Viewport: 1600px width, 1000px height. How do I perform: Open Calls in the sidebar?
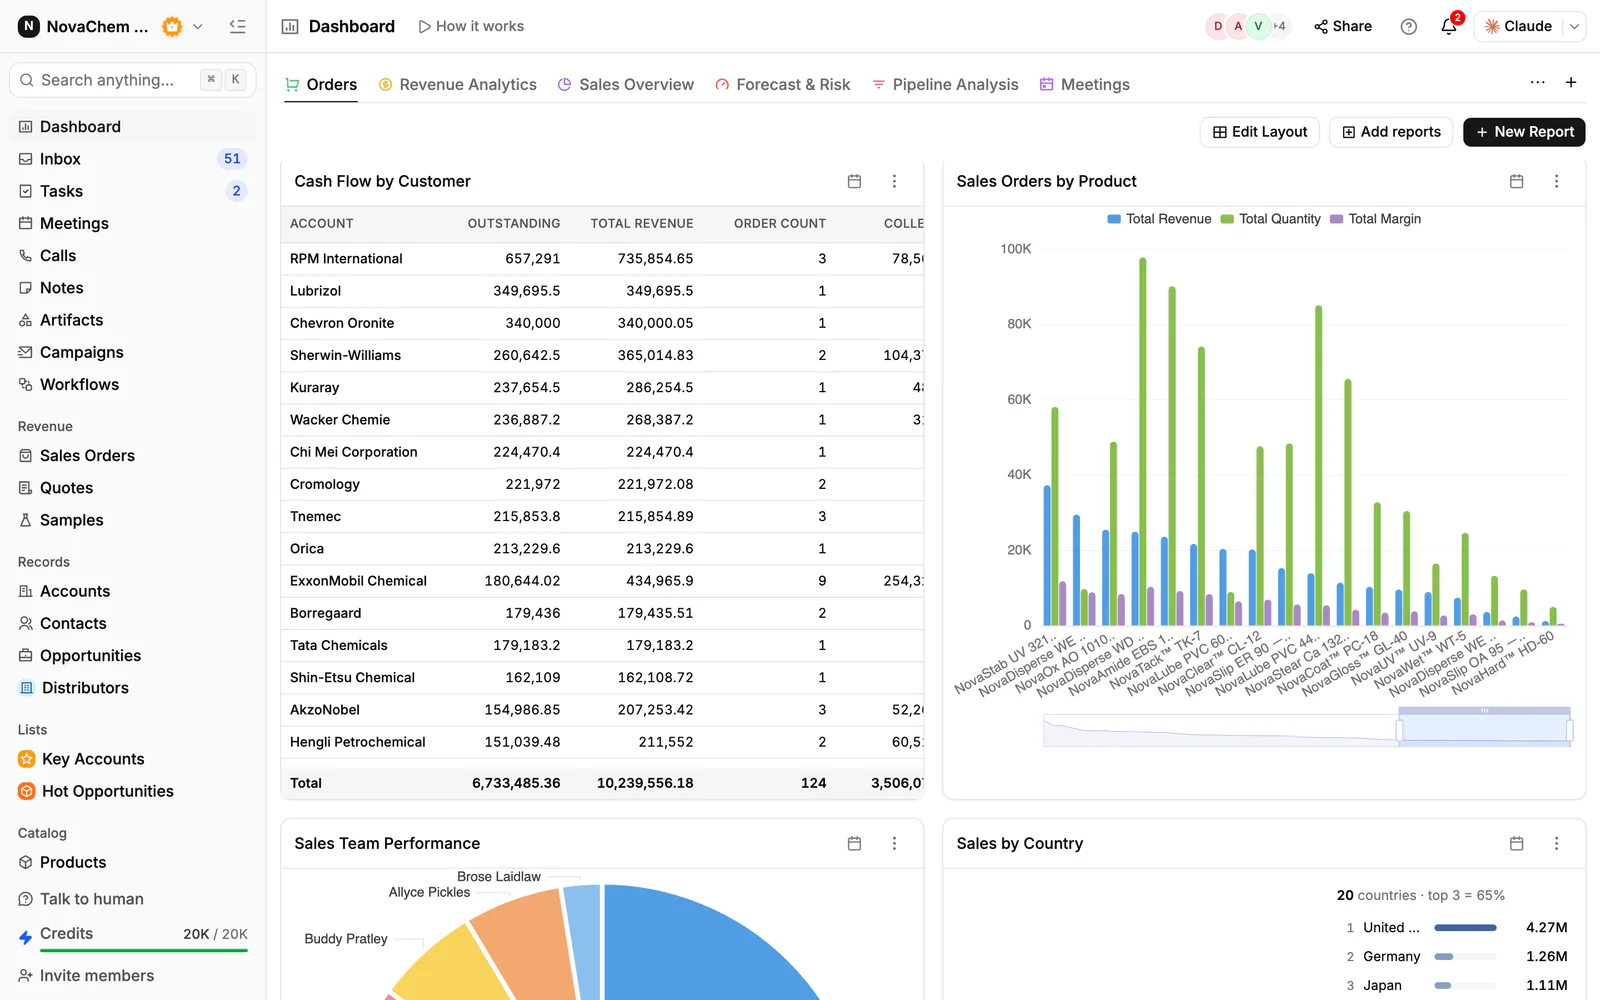[132, 255]
